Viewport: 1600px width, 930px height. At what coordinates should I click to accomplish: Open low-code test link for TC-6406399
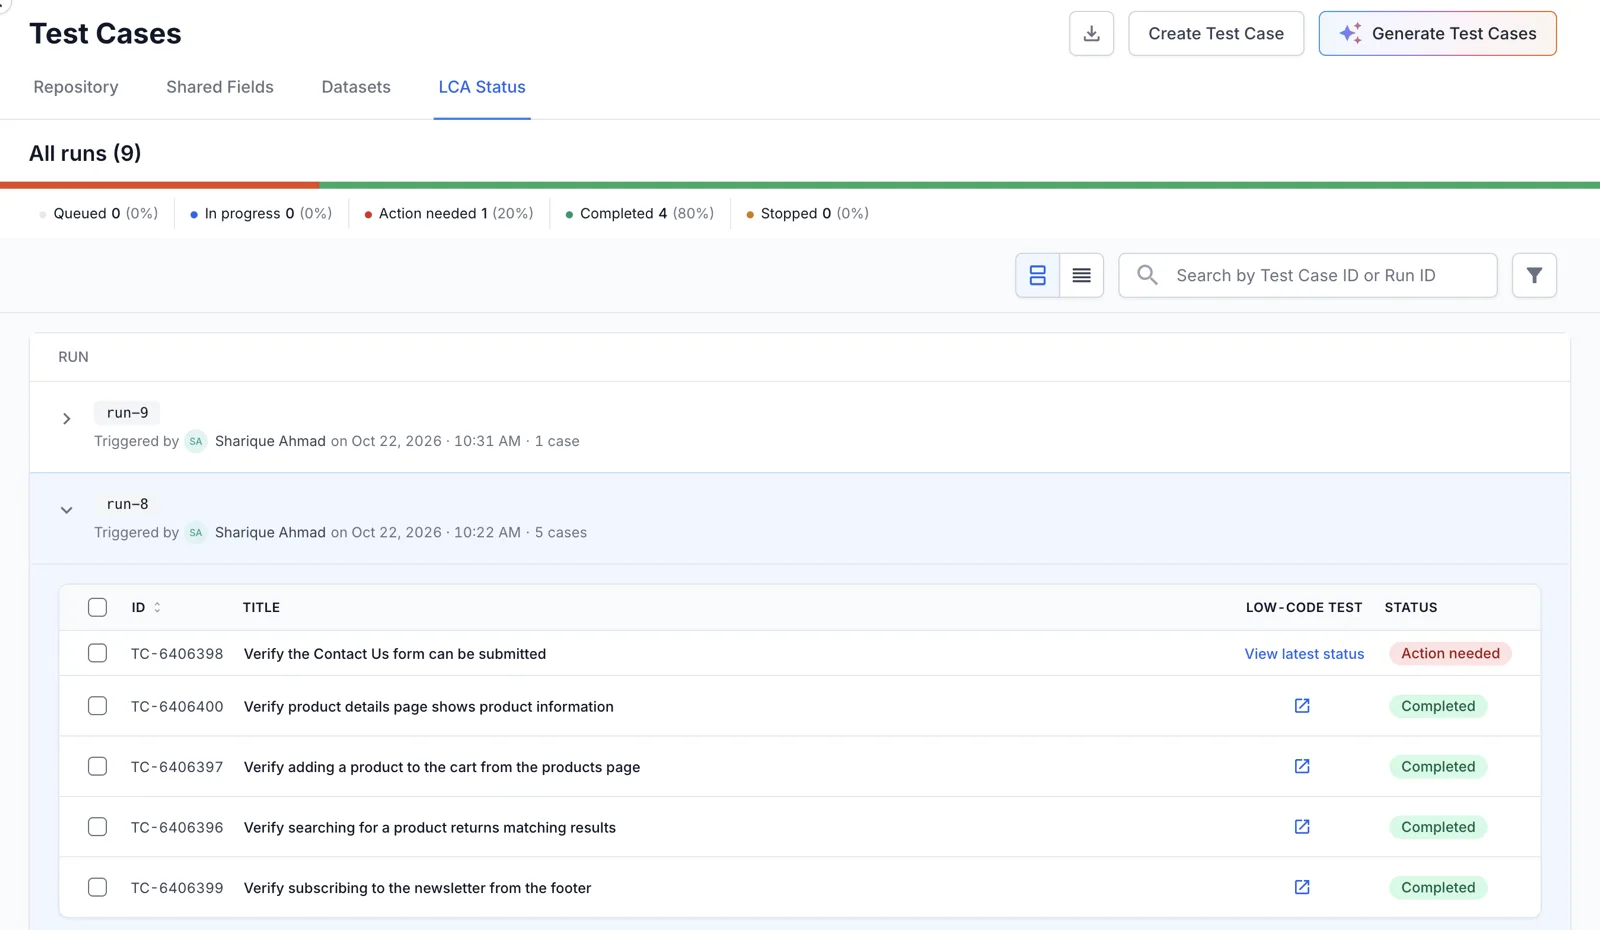pos(1302,887)
